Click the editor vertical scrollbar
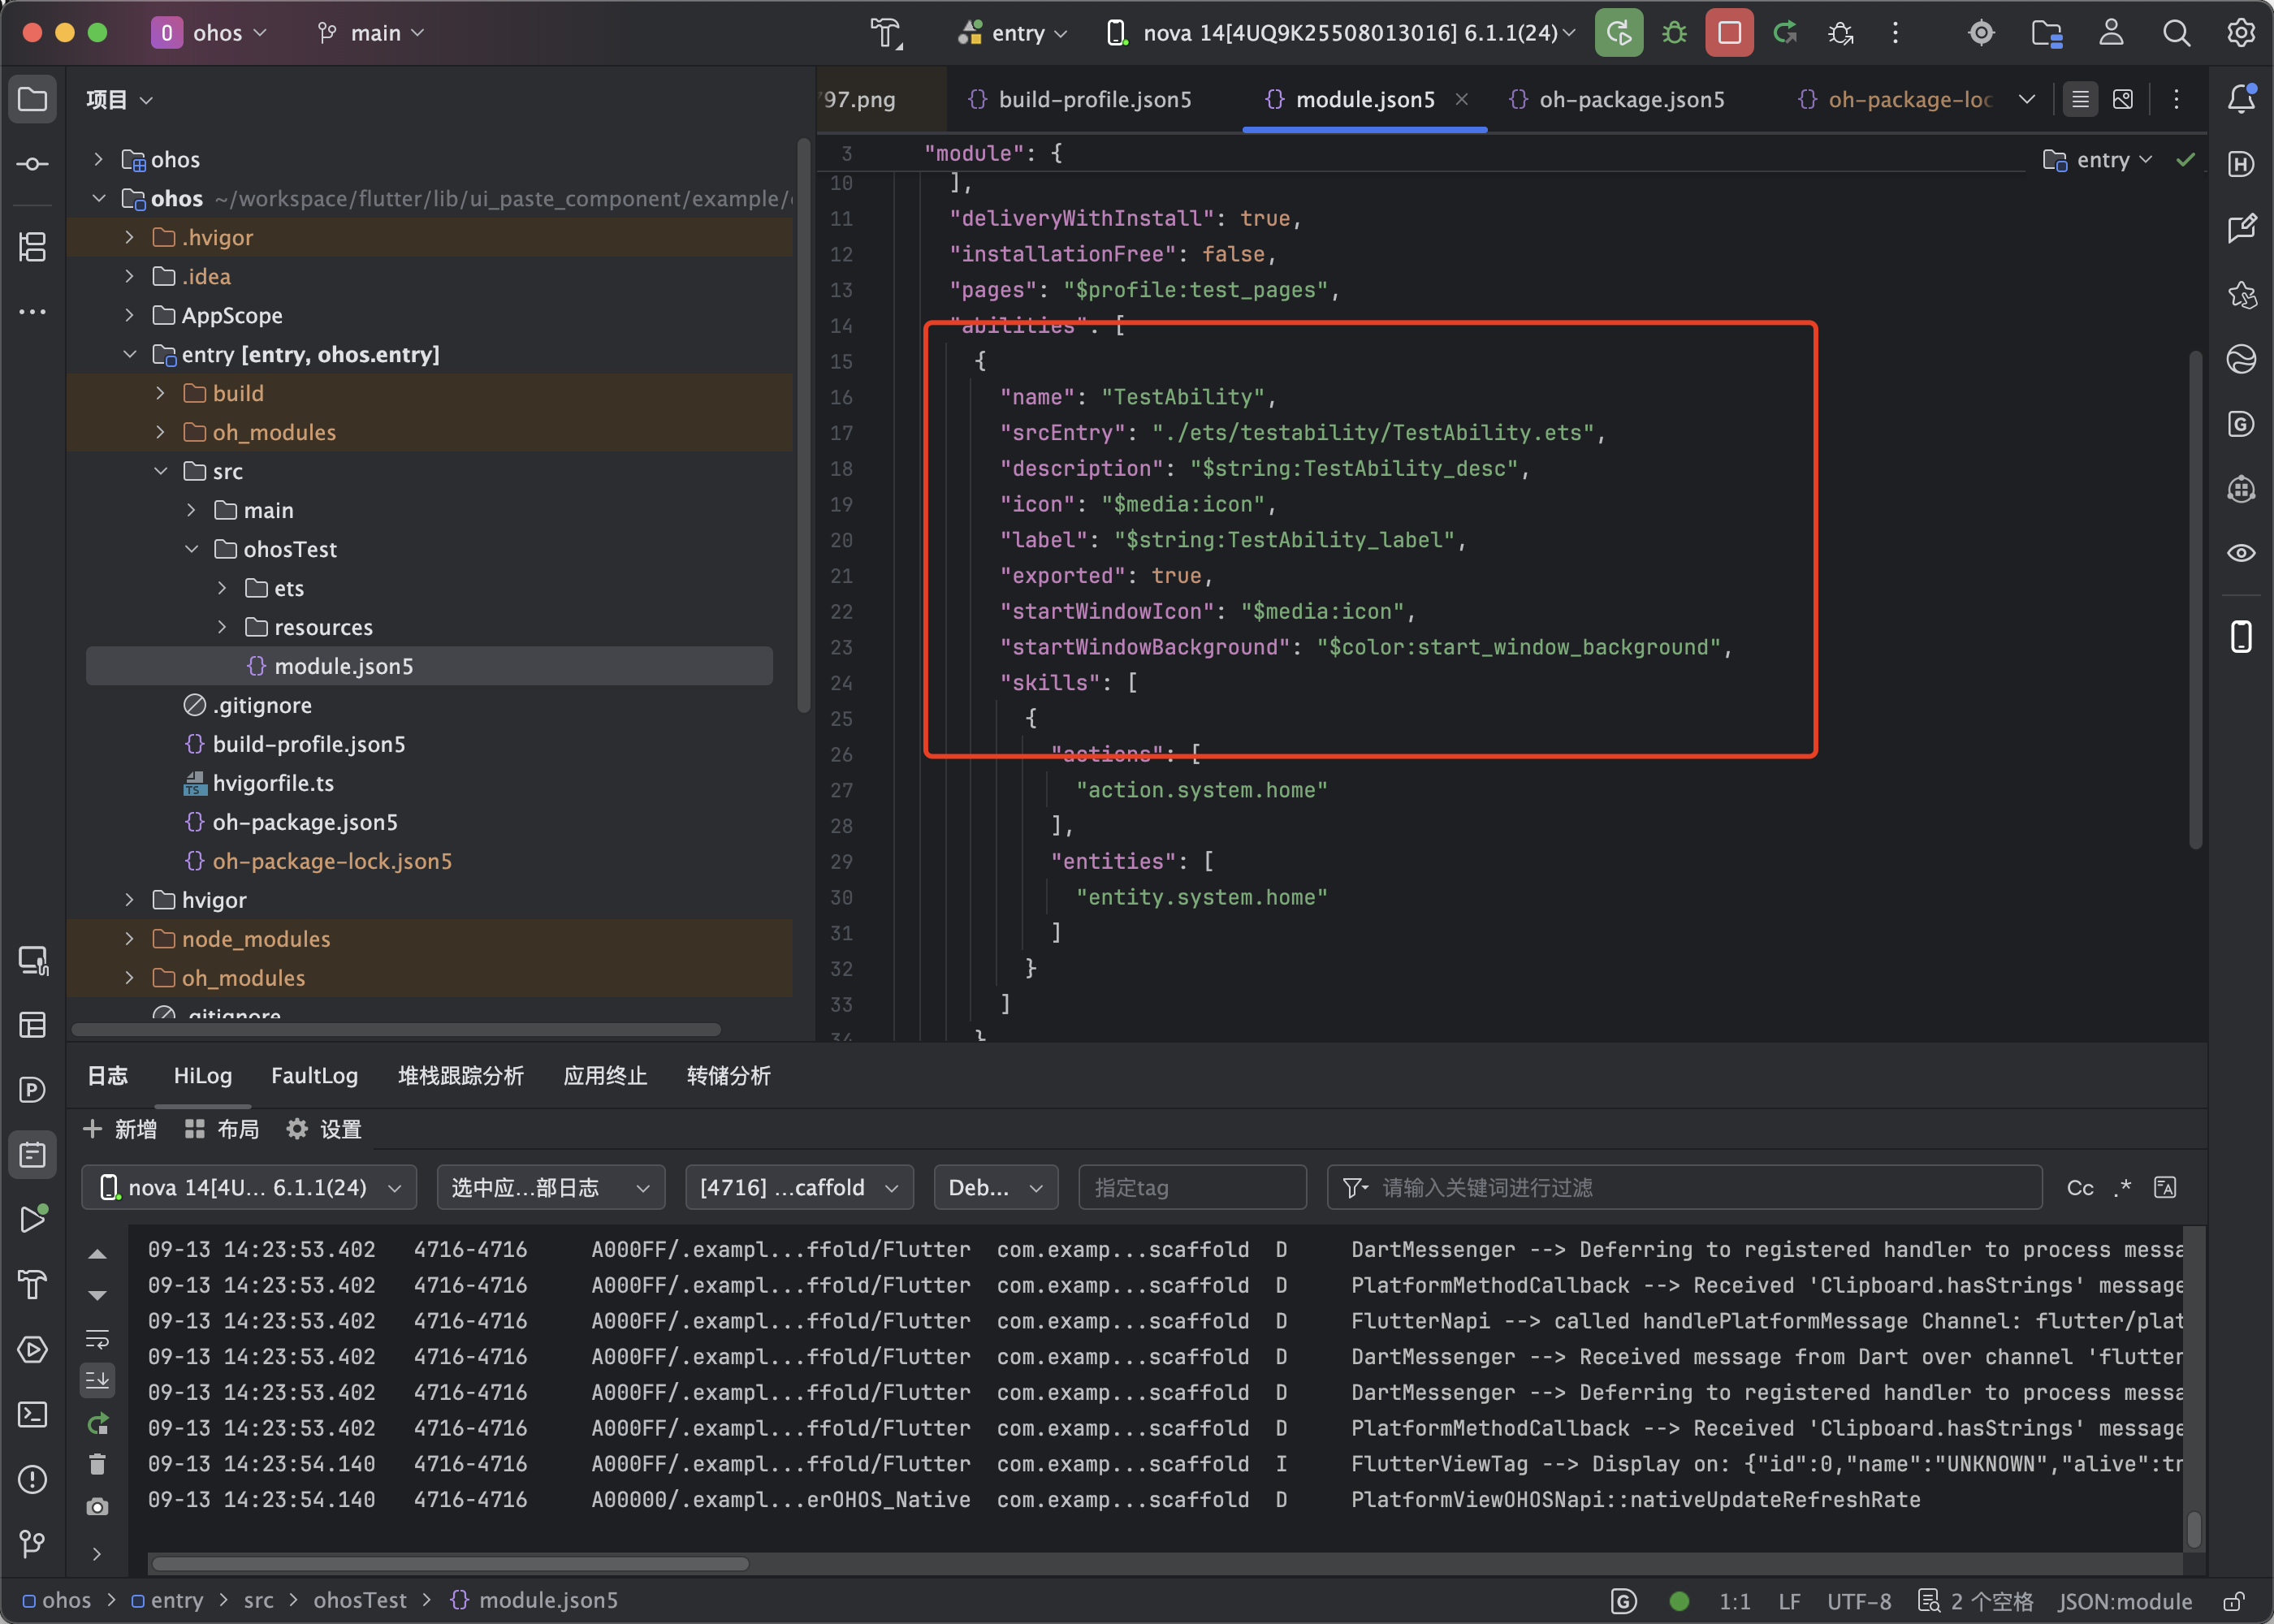2274x1624 pixels. (x=2195, y=600)
